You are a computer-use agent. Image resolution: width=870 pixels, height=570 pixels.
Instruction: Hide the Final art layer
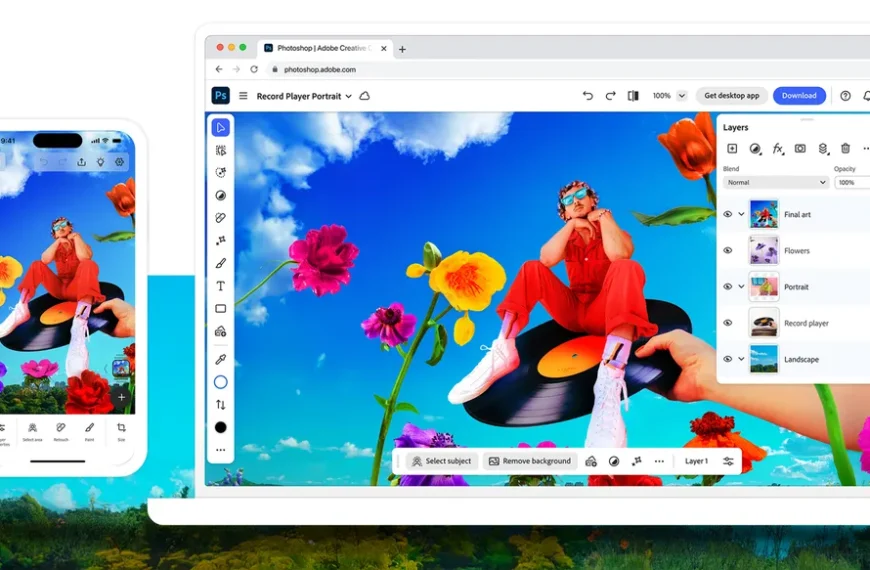pos(727,214)
